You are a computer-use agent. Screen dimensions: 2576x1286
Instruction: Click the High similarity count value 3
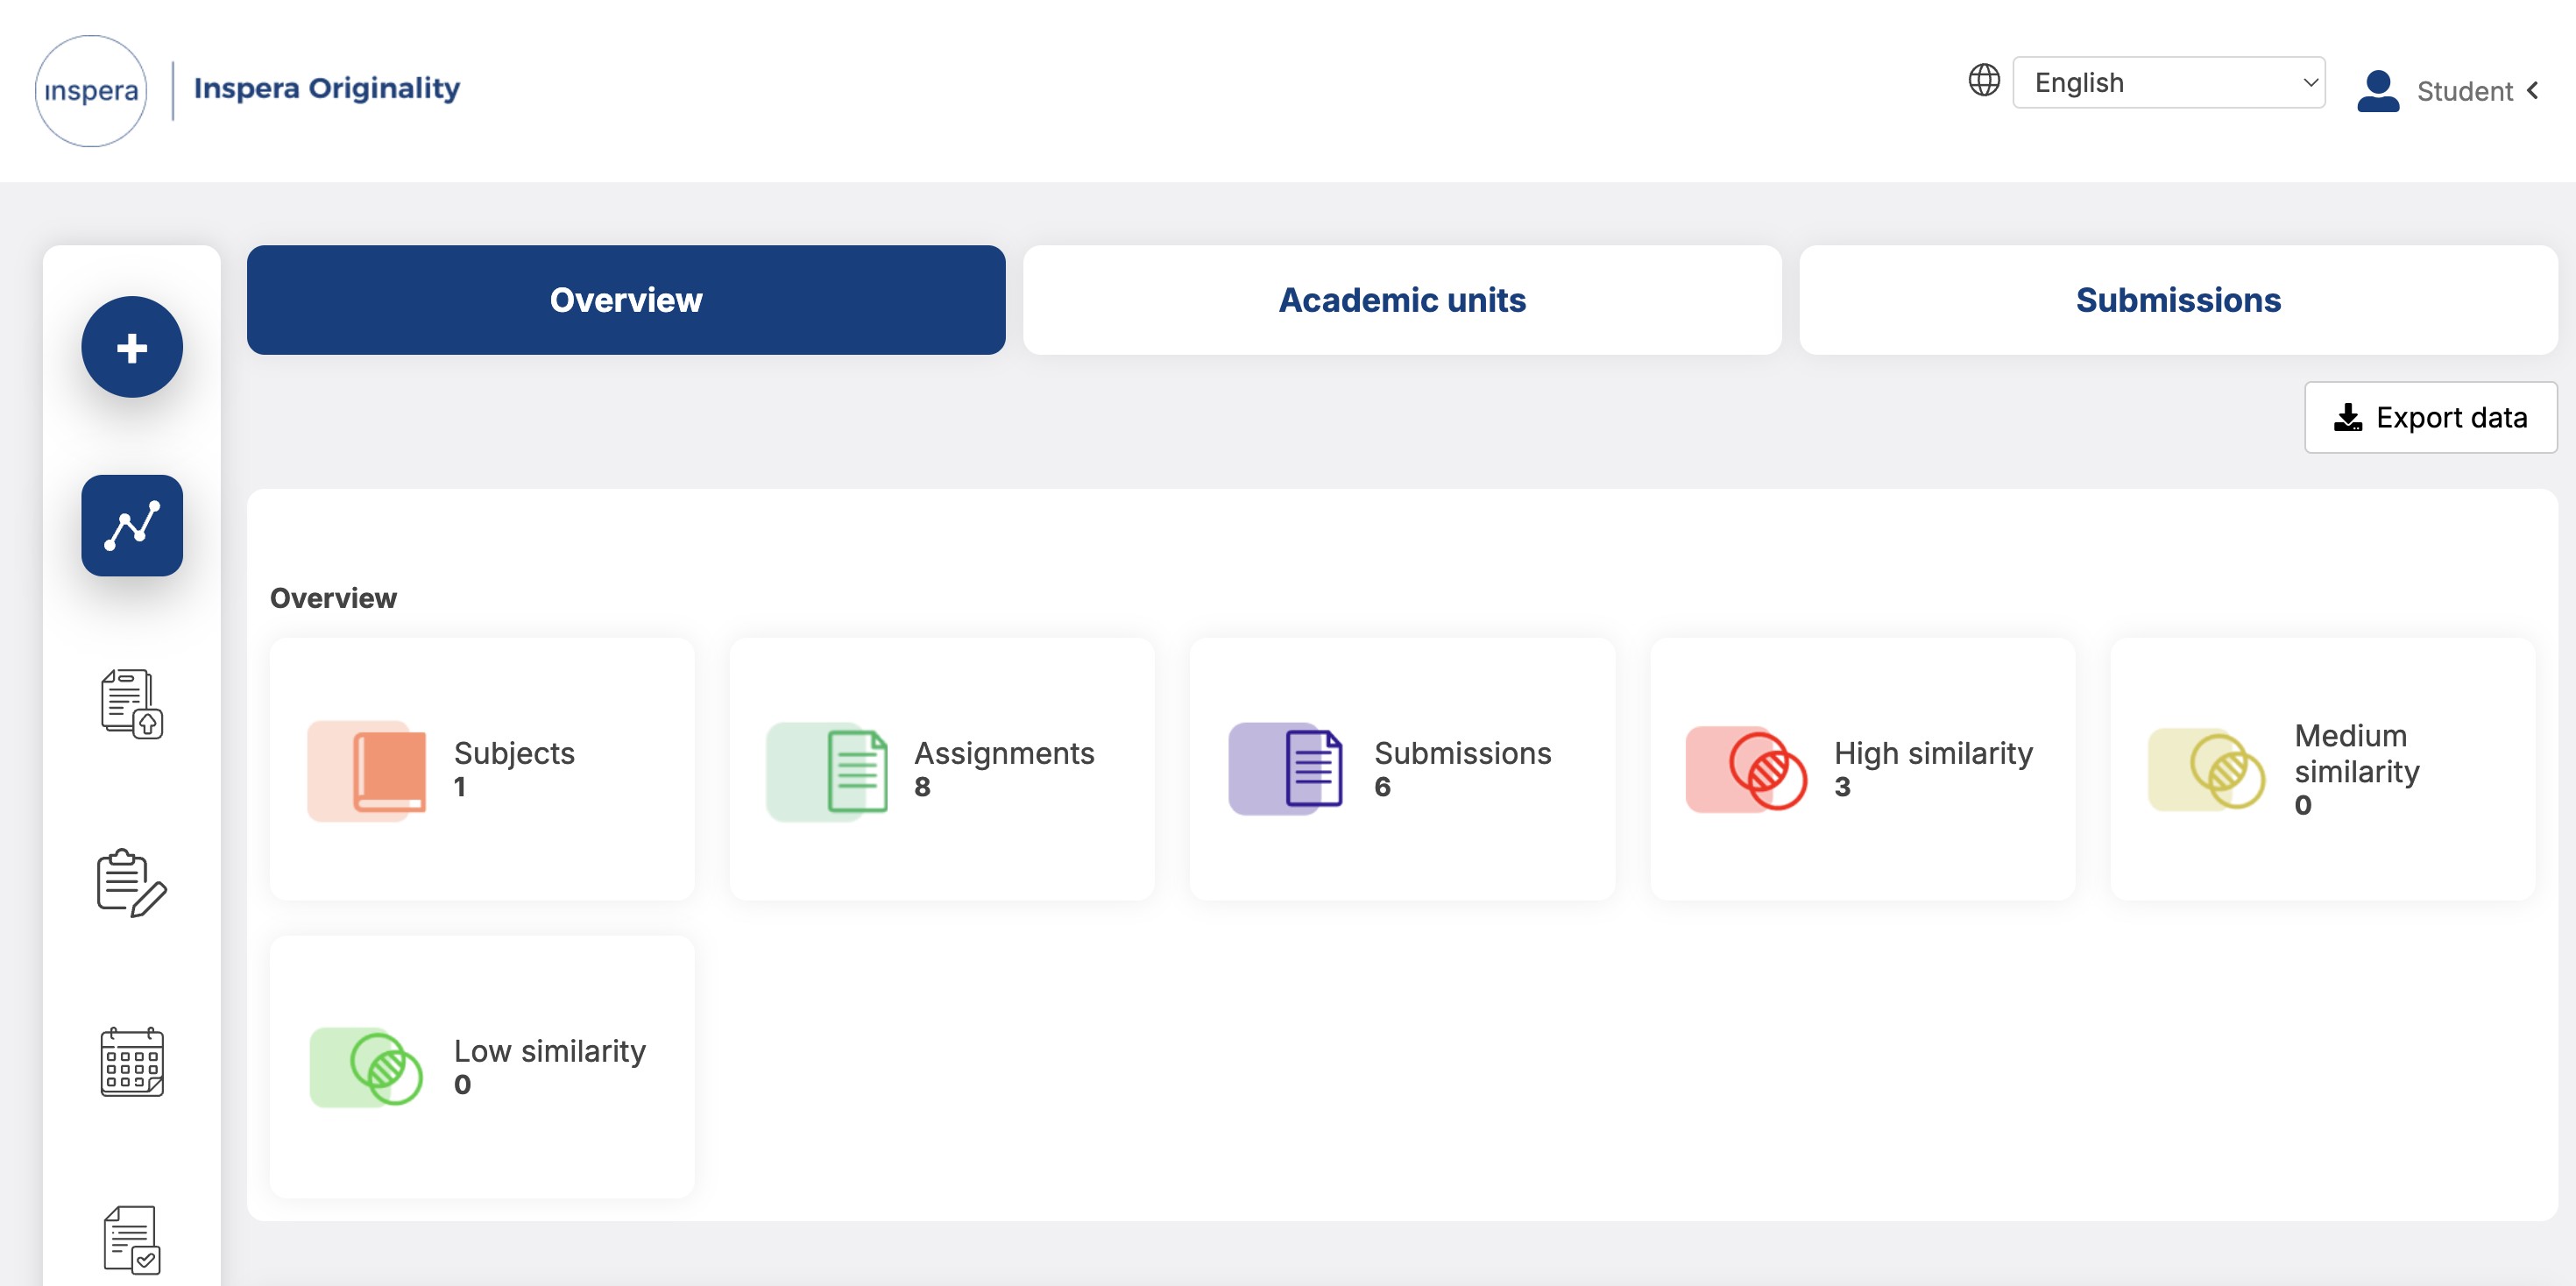(1842, 787)
